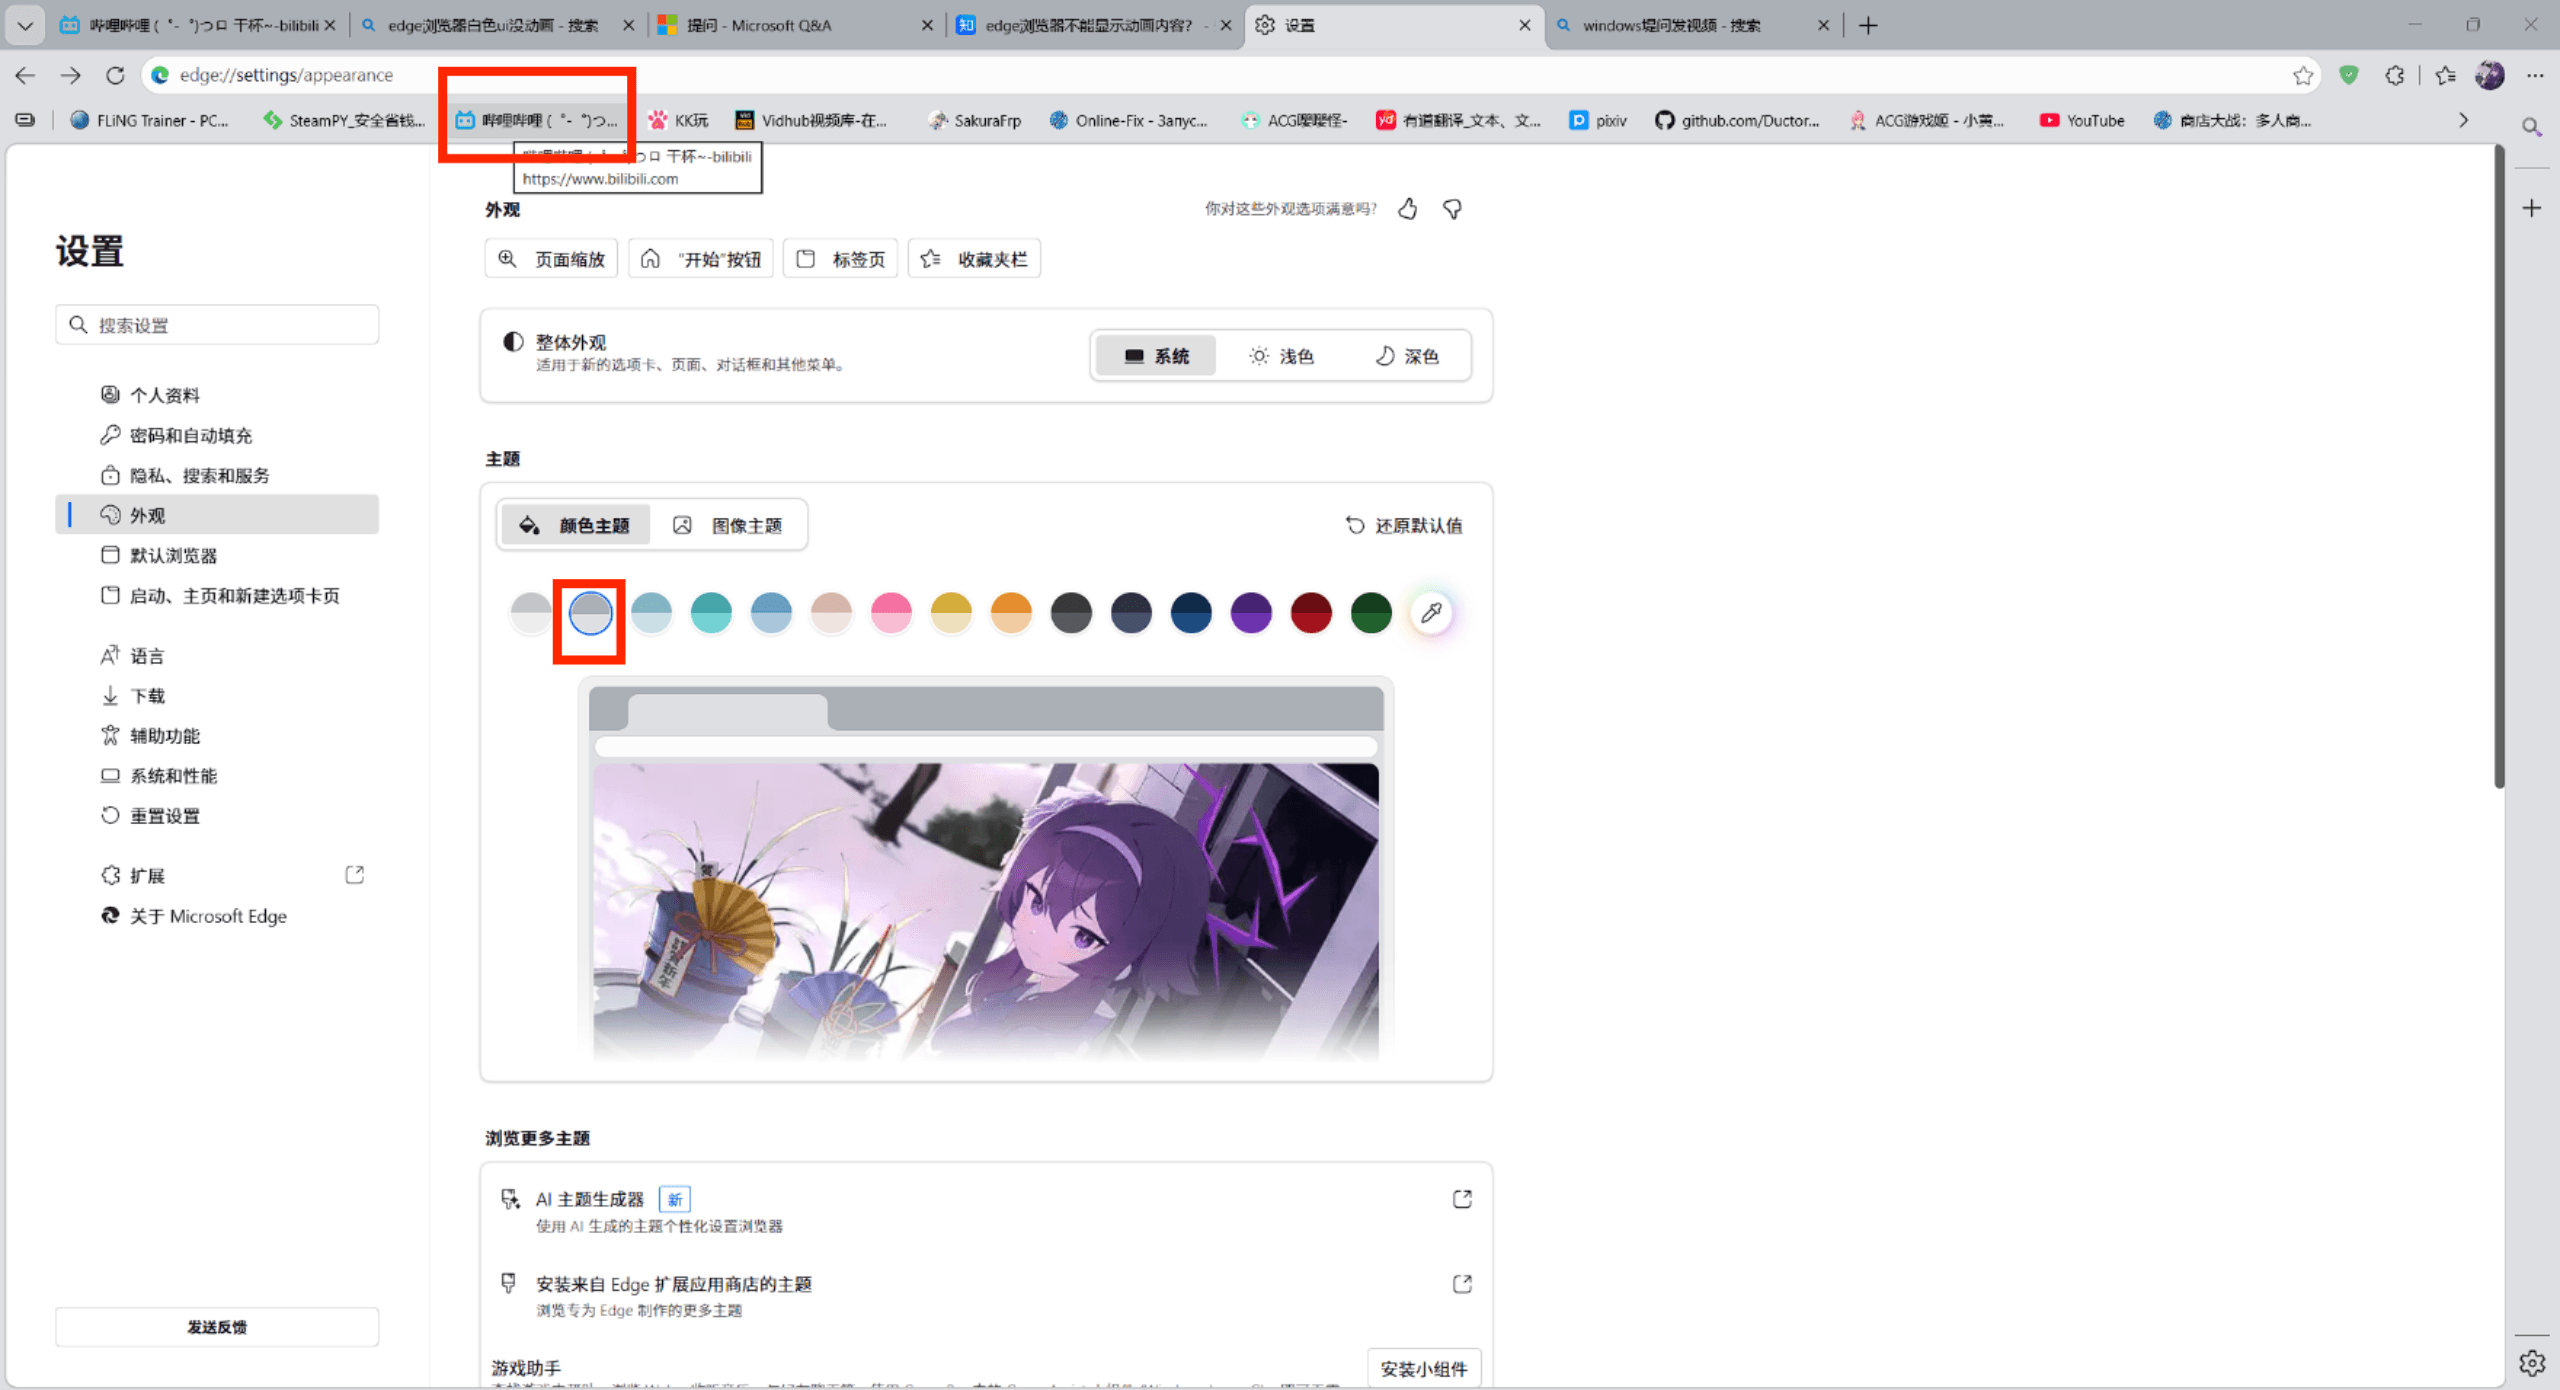This screenshot has height=1390, width=2560.
Task: Select the pink color theme swatch
Action: (891, 613)
